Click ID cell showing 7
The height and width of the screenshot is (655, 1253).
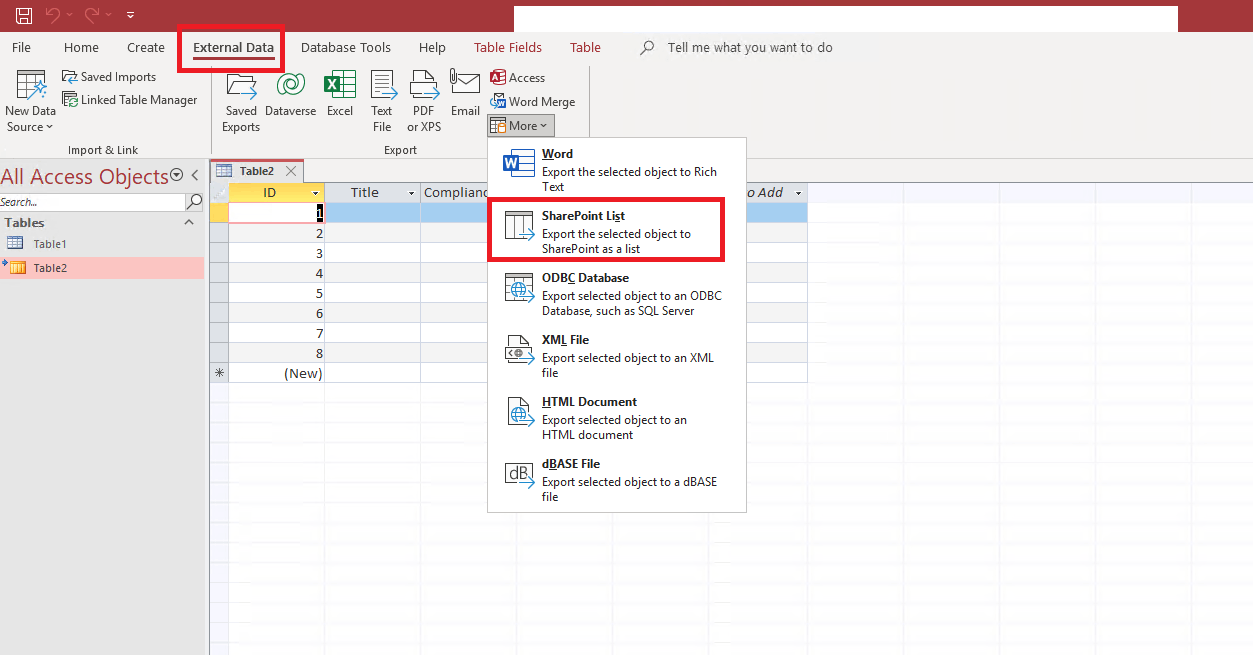[x=276, y=333]
